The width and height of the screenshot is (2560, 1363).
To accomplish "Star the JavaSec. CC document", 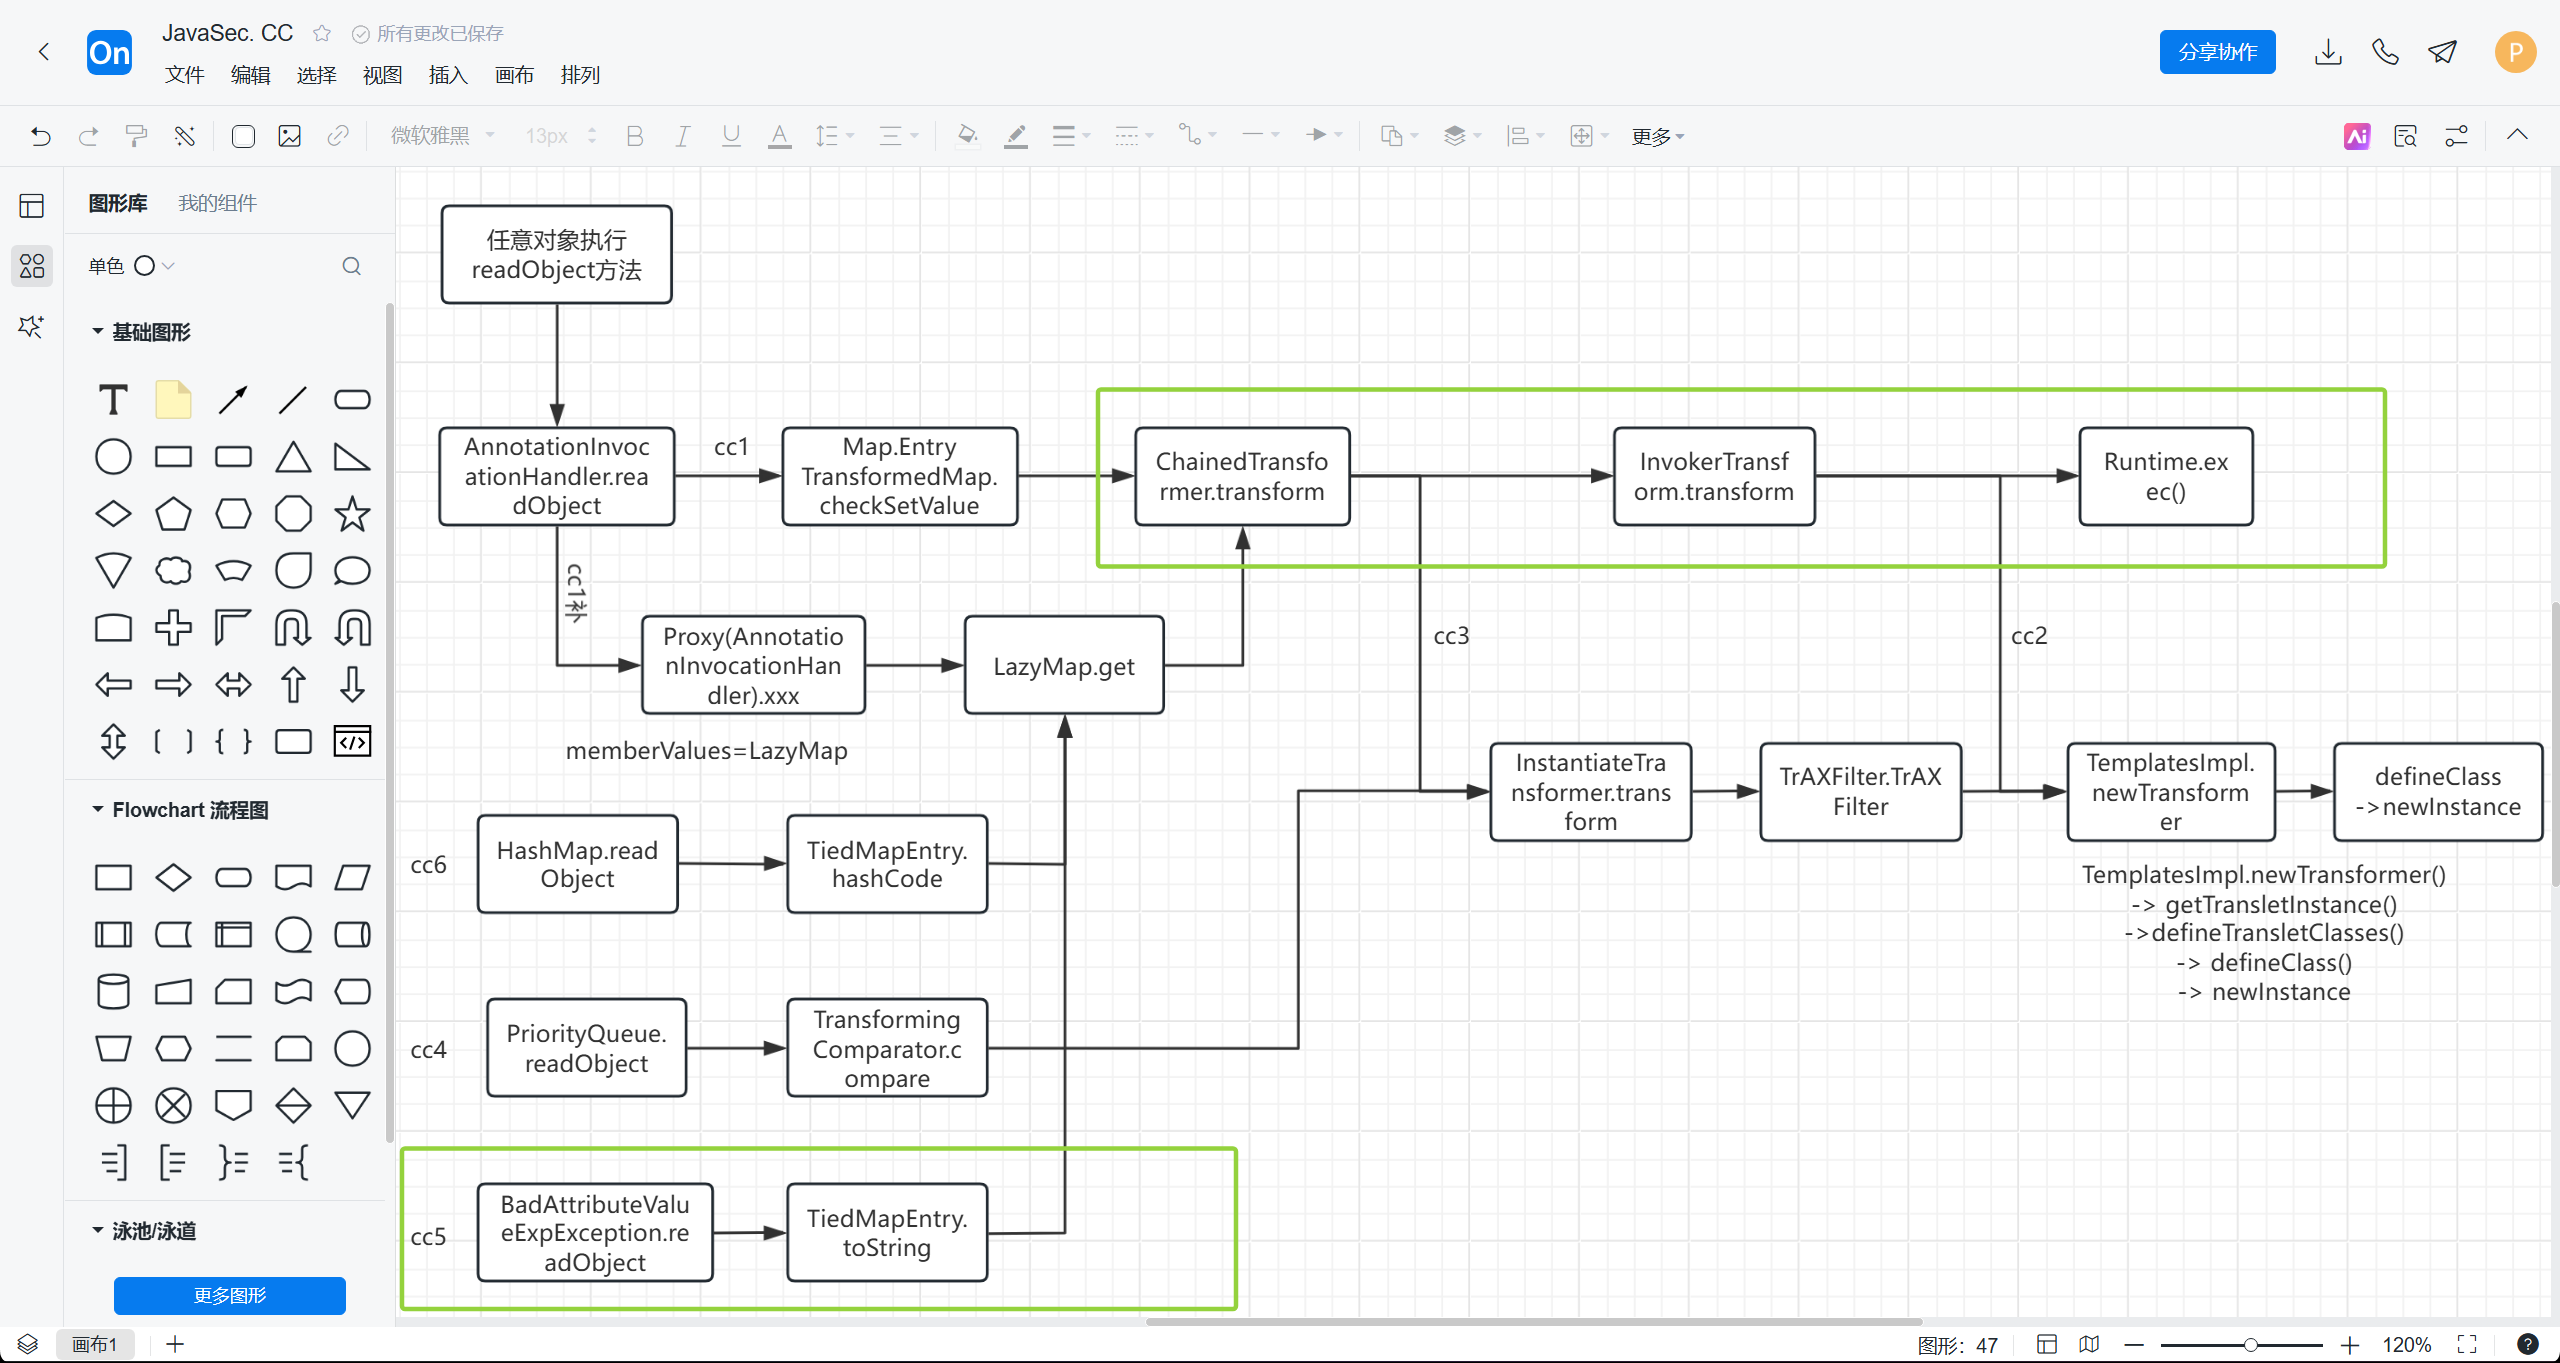I will [x=321, y=33].
